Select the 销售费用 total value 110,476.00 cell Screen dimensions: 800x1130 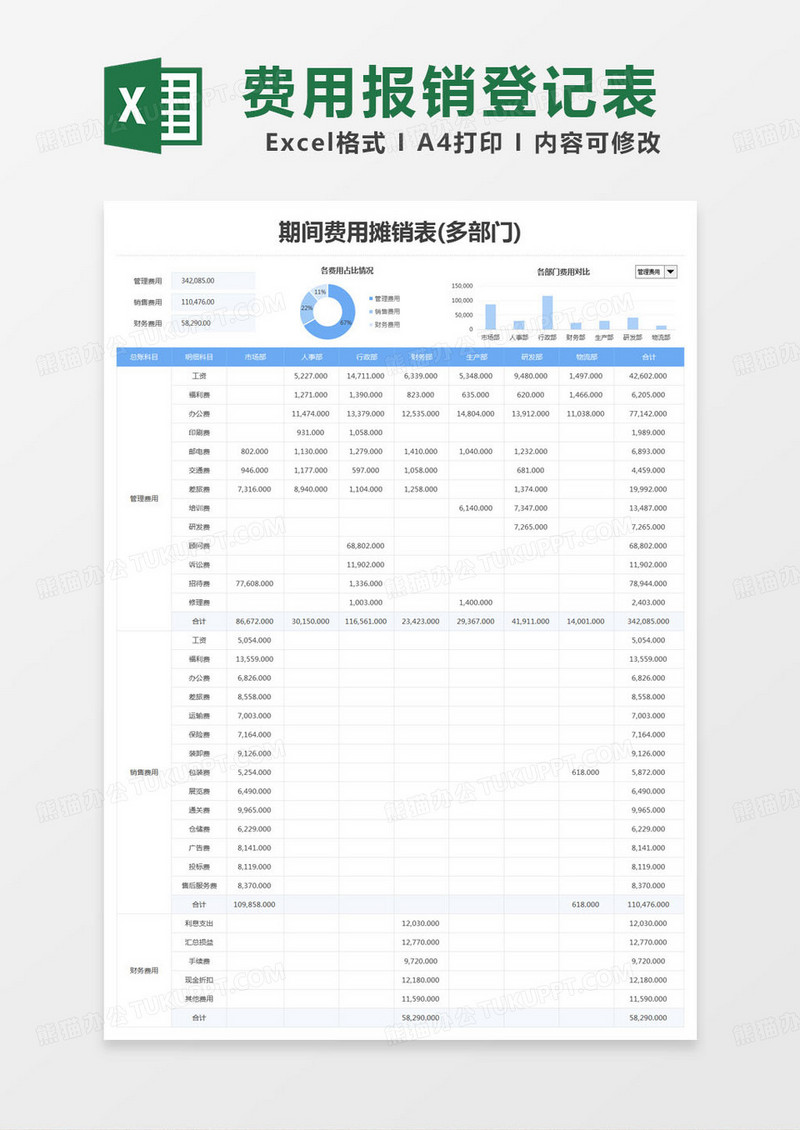click(x=213, y=302)
